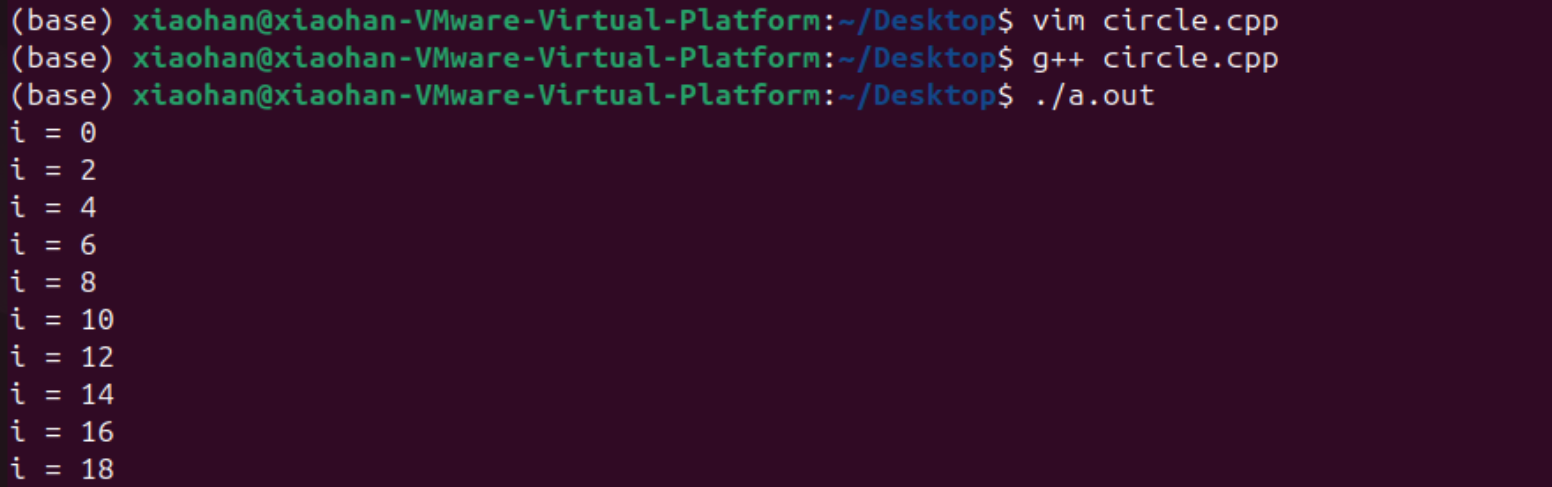Screen dimensions: 1552x487
Task: Click the 'g++ circle.cpp' command text
Action: coord(1155,58)
